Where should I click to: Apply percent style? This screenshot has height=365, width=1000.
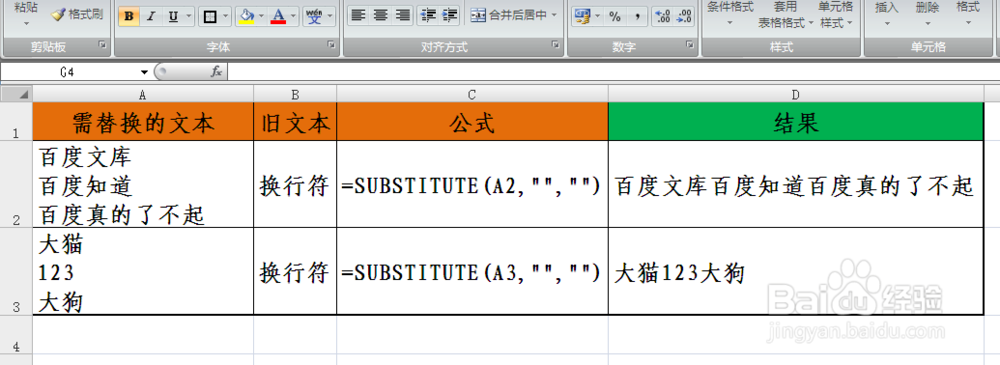615,17
